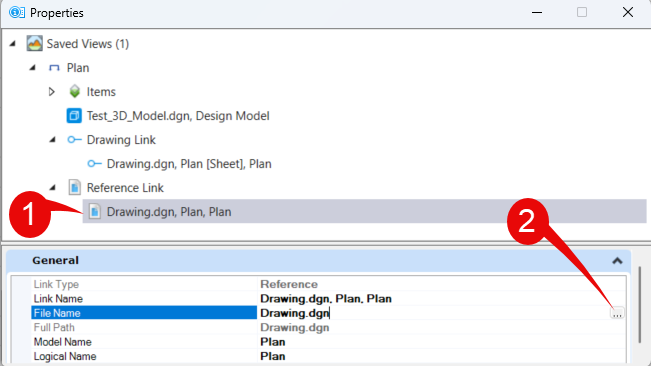Collapse the General properties section
The height and width of the screenshot is (366, 651).
pos(617,261)
